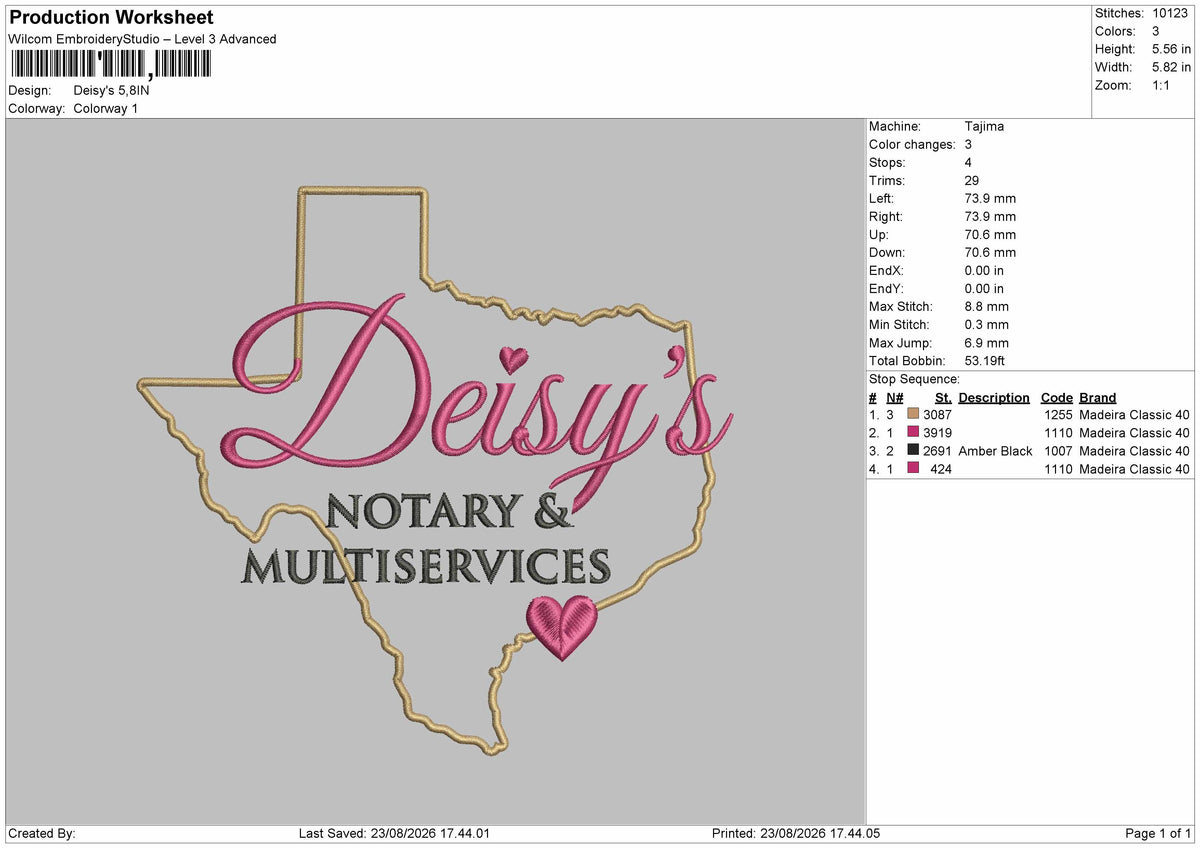Click the 'Created By:' footer label
This screenshot has height=848, width=1200.
(x=42, y=833)
